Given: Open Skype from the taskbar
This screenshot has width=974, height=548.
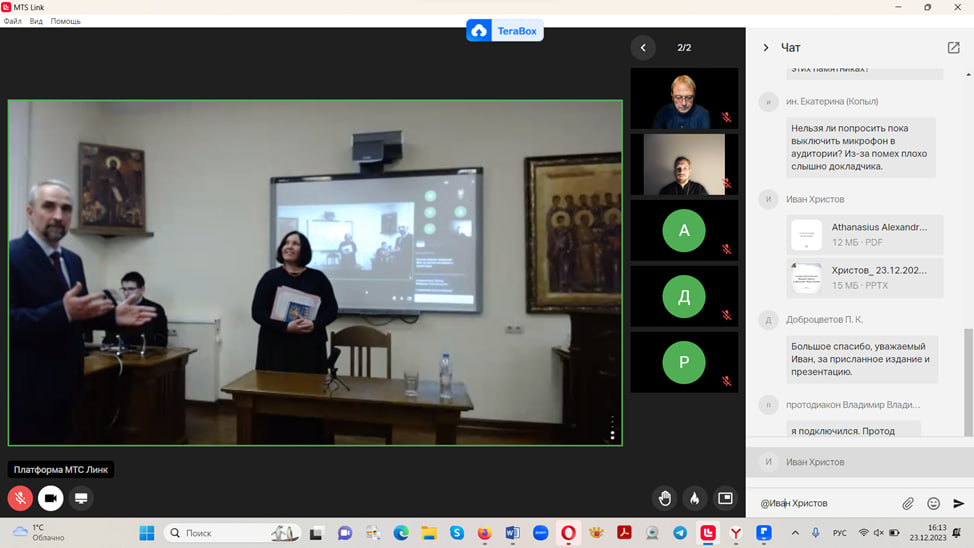Looking at the screenshot, I should tap(457, 533).
